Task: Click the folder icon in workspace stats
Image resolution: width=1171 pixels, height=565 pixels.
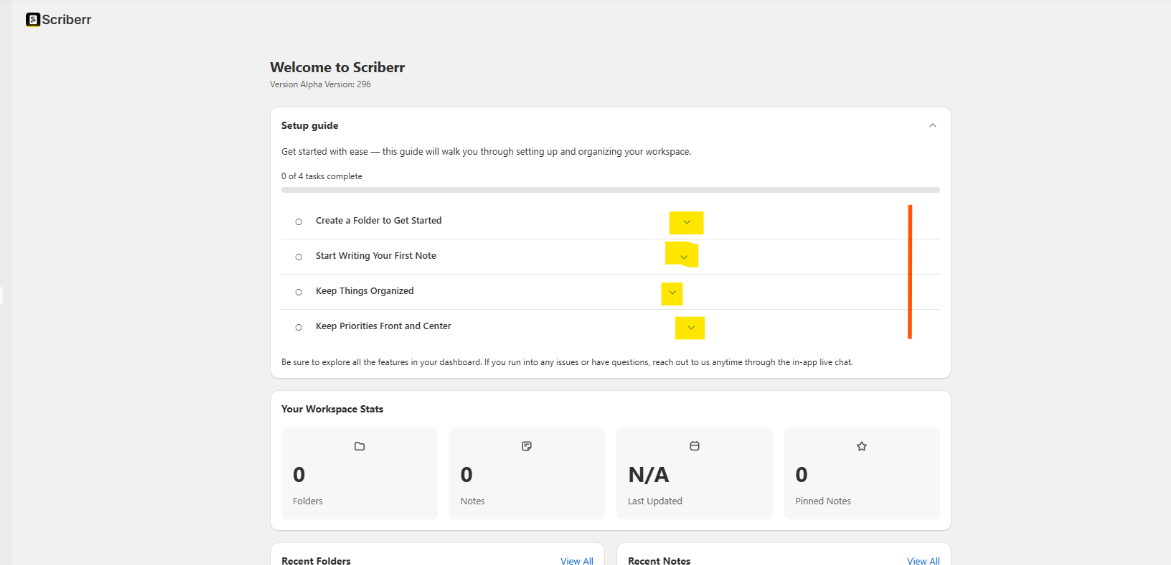Action: pyautogui.click(x=360, y=446)
